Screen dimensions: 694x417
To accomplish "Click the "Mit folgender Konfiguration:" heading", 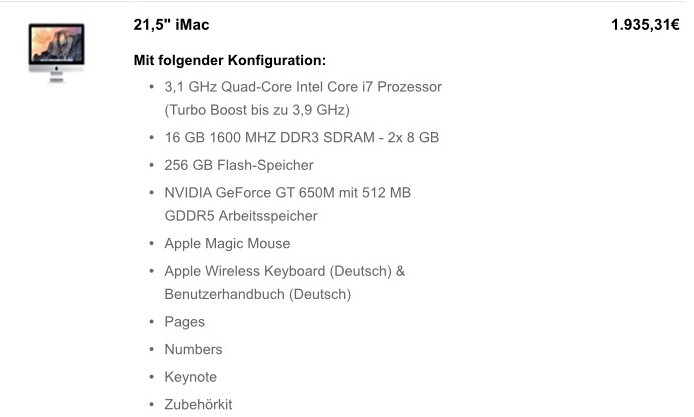I will (230, 61).
